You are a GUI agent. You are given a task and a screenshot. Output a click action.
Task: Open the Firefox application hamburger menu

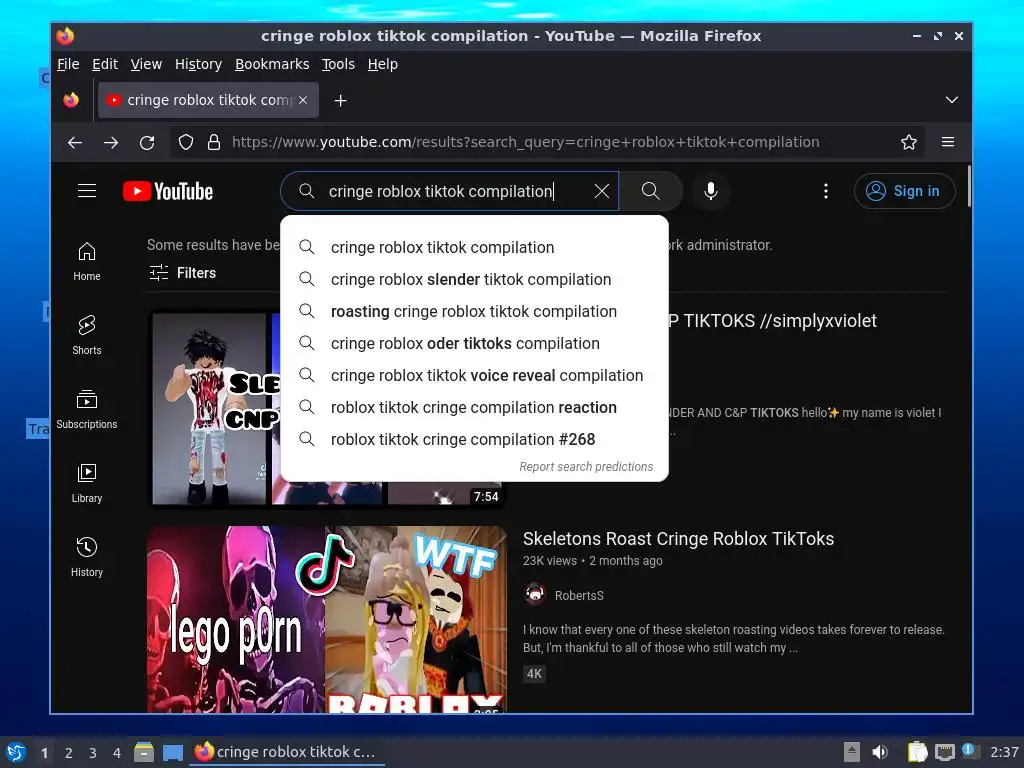coord(948,142)
